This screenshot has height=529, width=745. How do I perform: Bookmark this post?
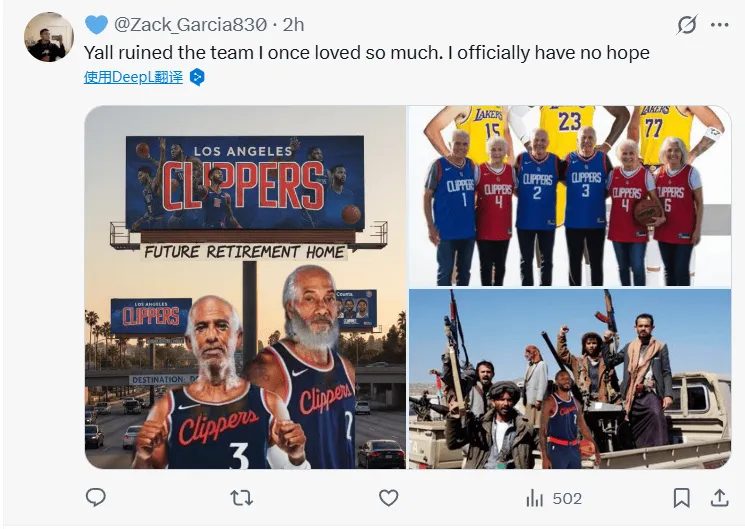pyautogui.click(x=681, y=497)
